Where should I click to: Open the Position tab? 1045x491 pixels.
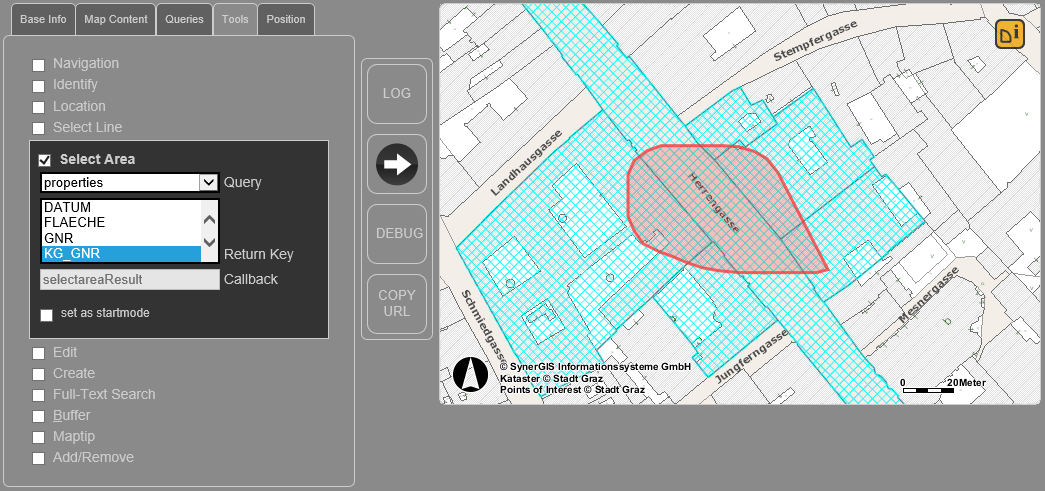pos(286,19)
